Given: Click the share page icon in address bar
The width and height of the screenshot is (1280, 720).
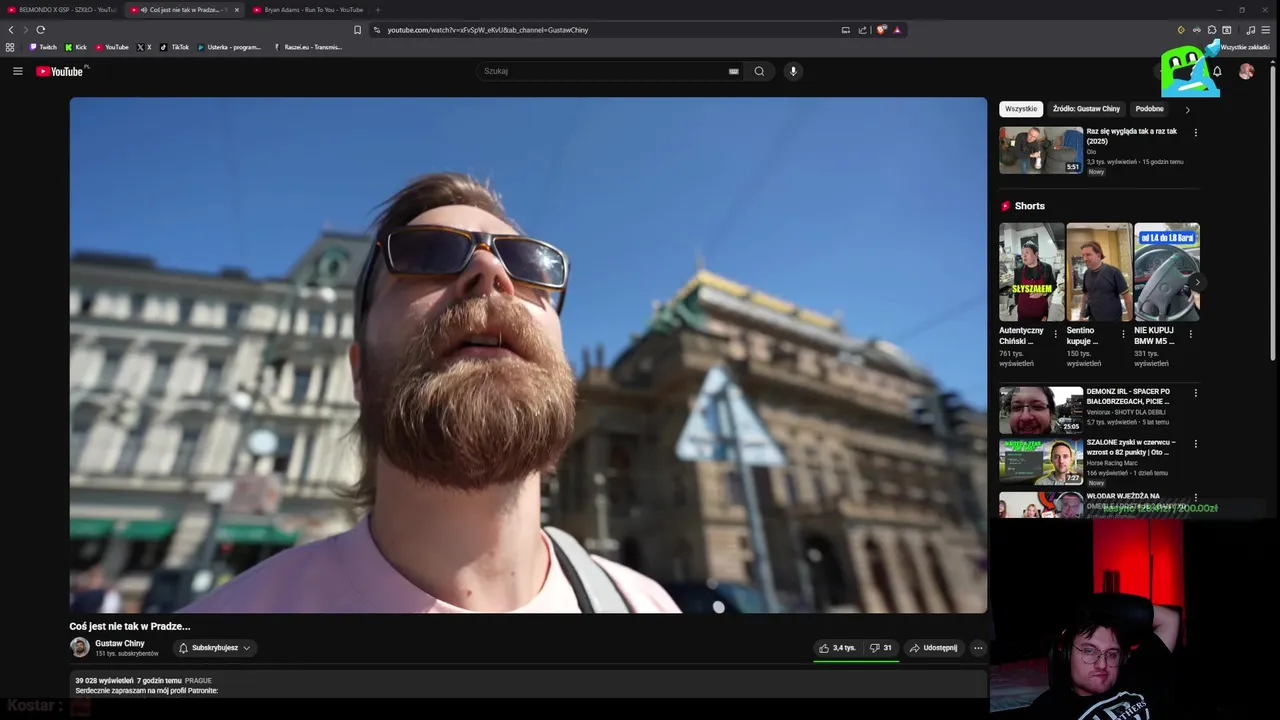Looking at the screenshot, I should (x=862, y=30).
